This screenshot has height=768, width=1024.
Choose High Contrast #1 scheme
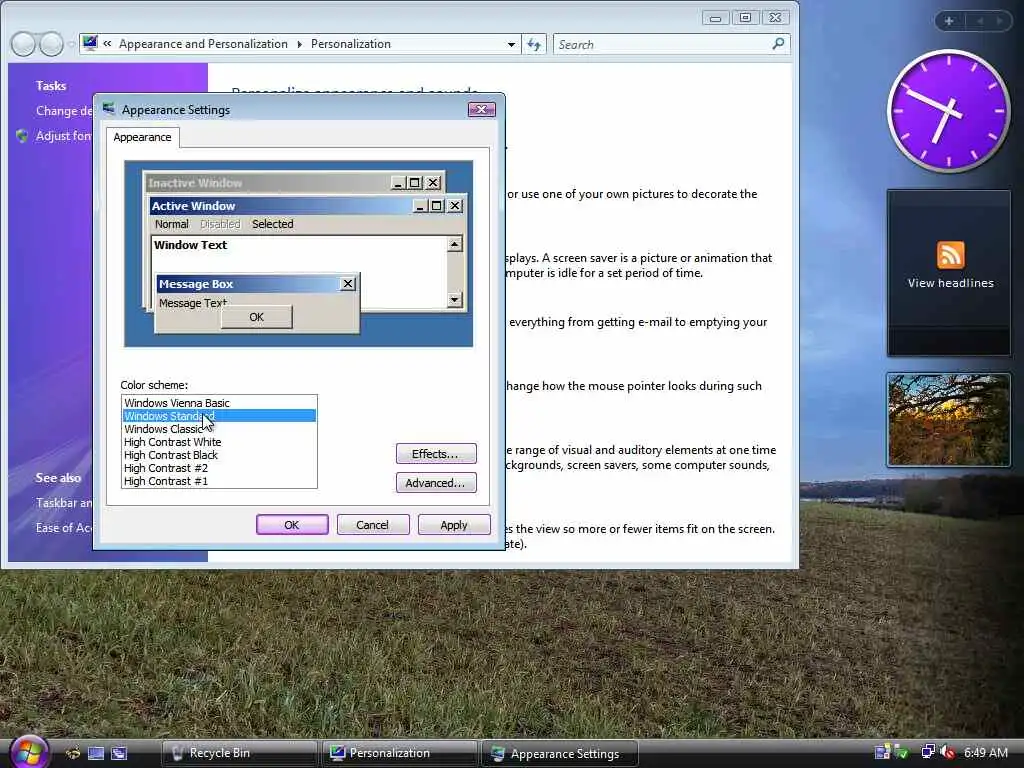point(219,481)
